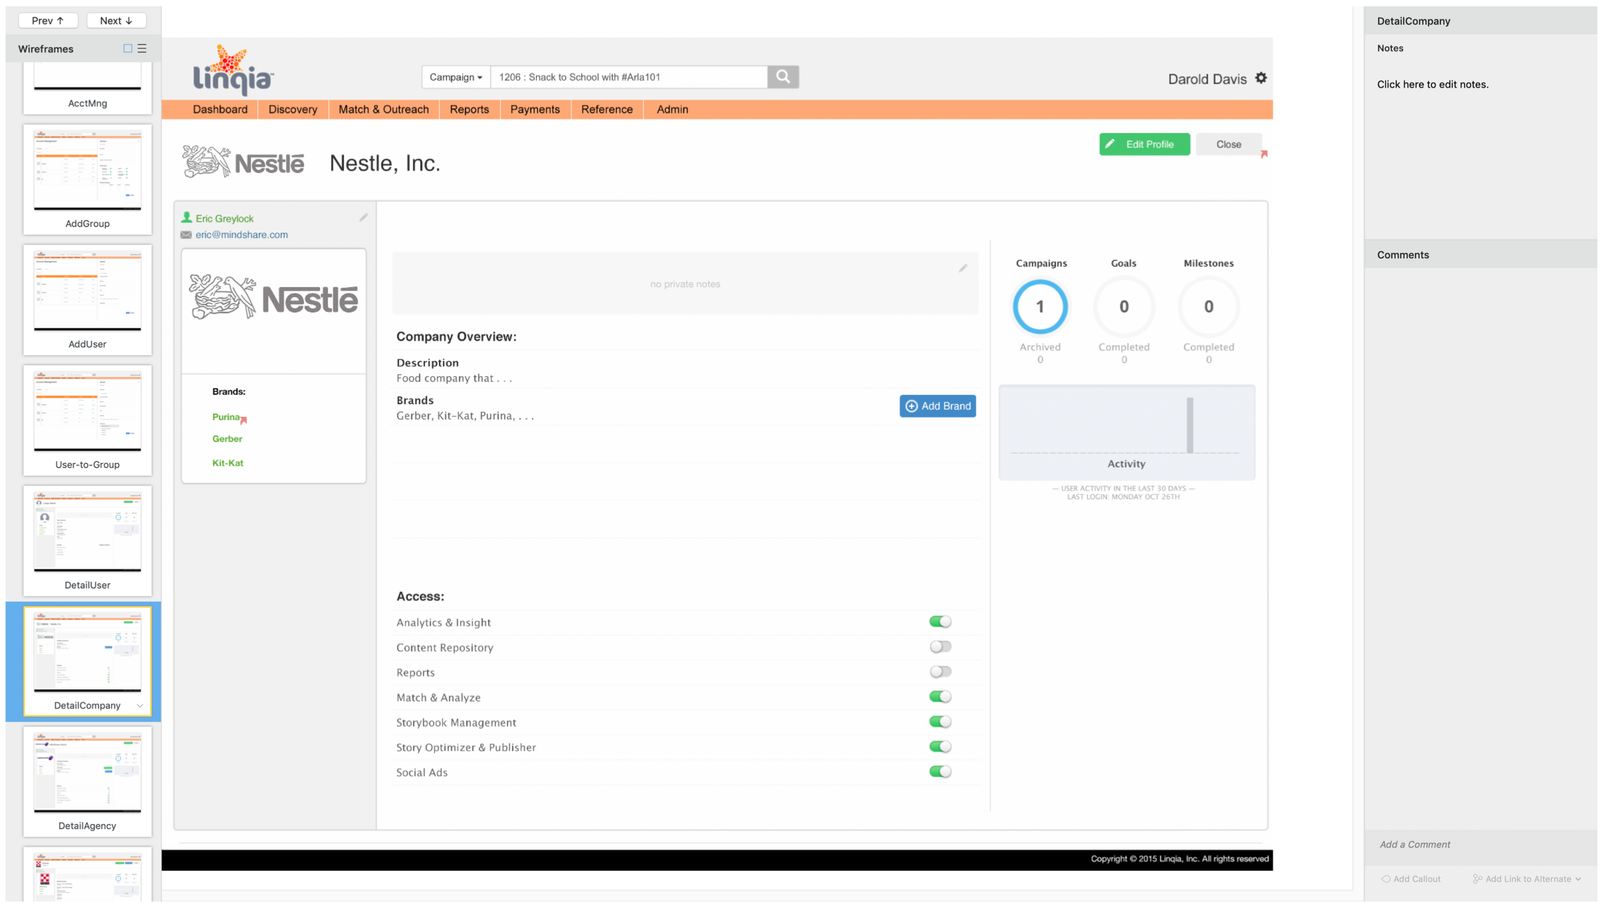Toggle Analytics & Insight access
The image size is (1600, 910).
pyautogui.click(x=940, y=622)
